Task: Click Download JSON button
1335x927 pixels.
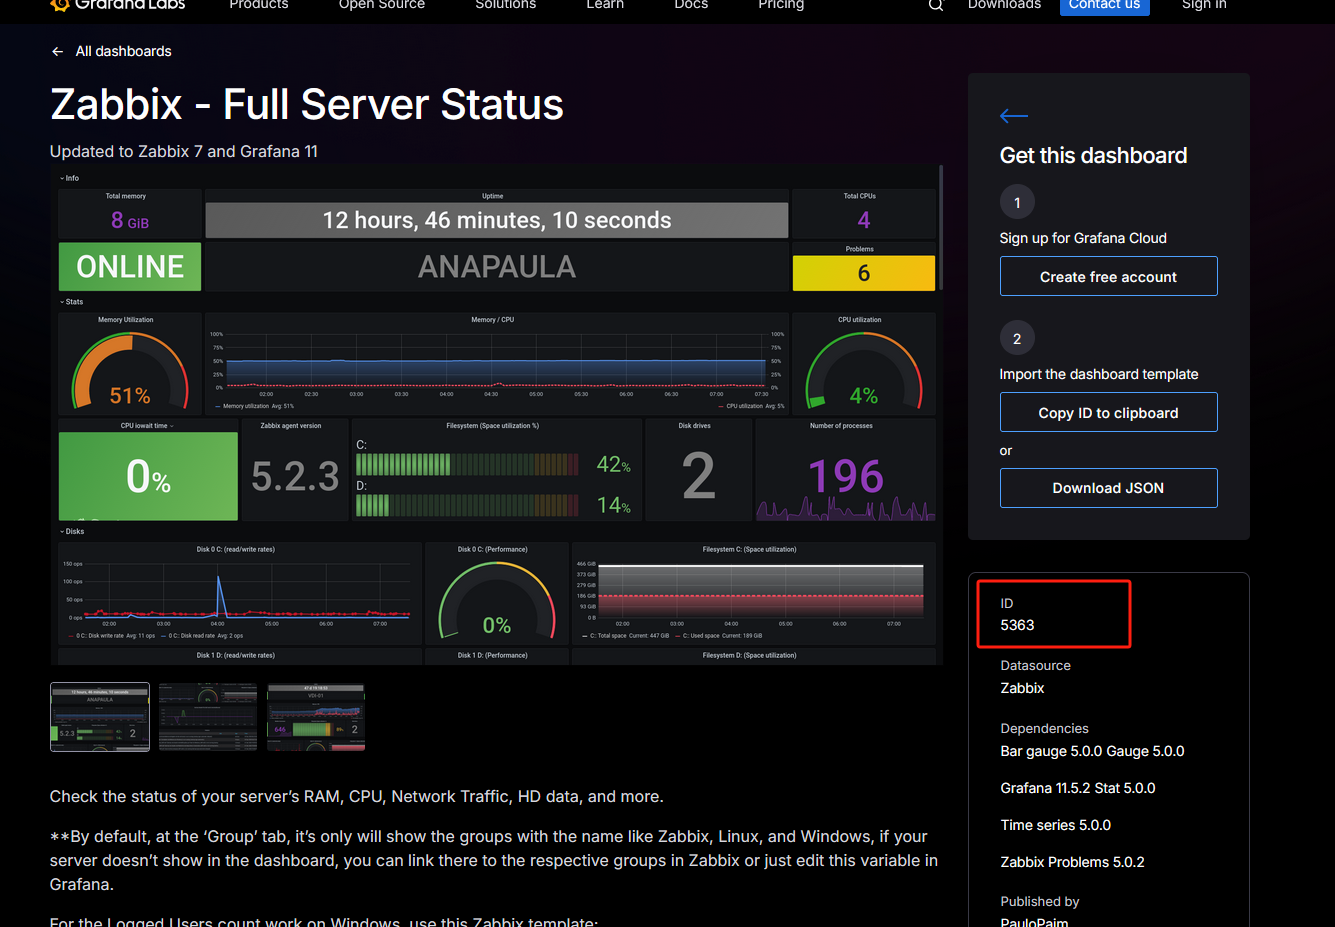Action: (x=1109, y=488)
